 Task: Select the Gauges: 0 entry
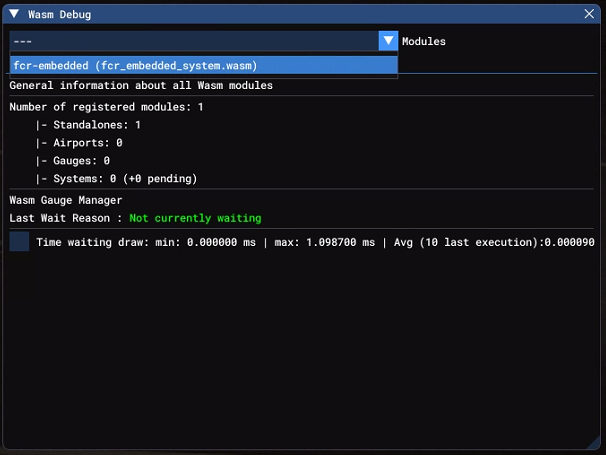(x=73, y=161)
